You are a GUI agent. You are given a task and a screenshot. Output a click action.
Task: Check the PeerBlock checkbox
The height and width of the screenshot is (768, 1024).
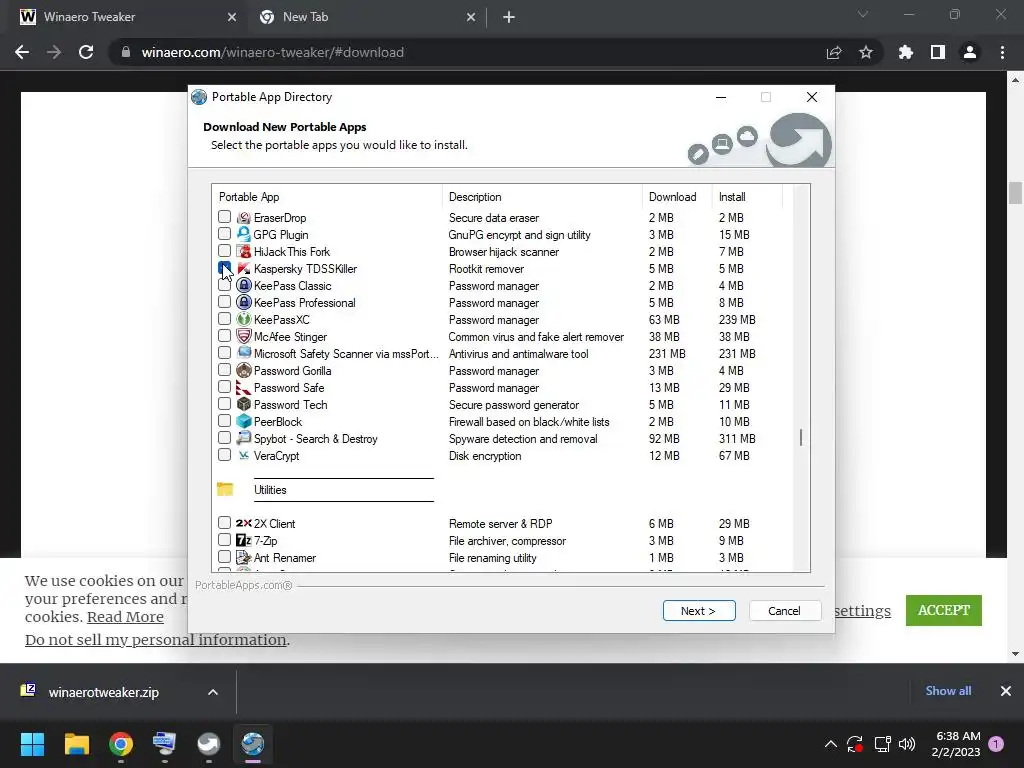click(224, 421)
